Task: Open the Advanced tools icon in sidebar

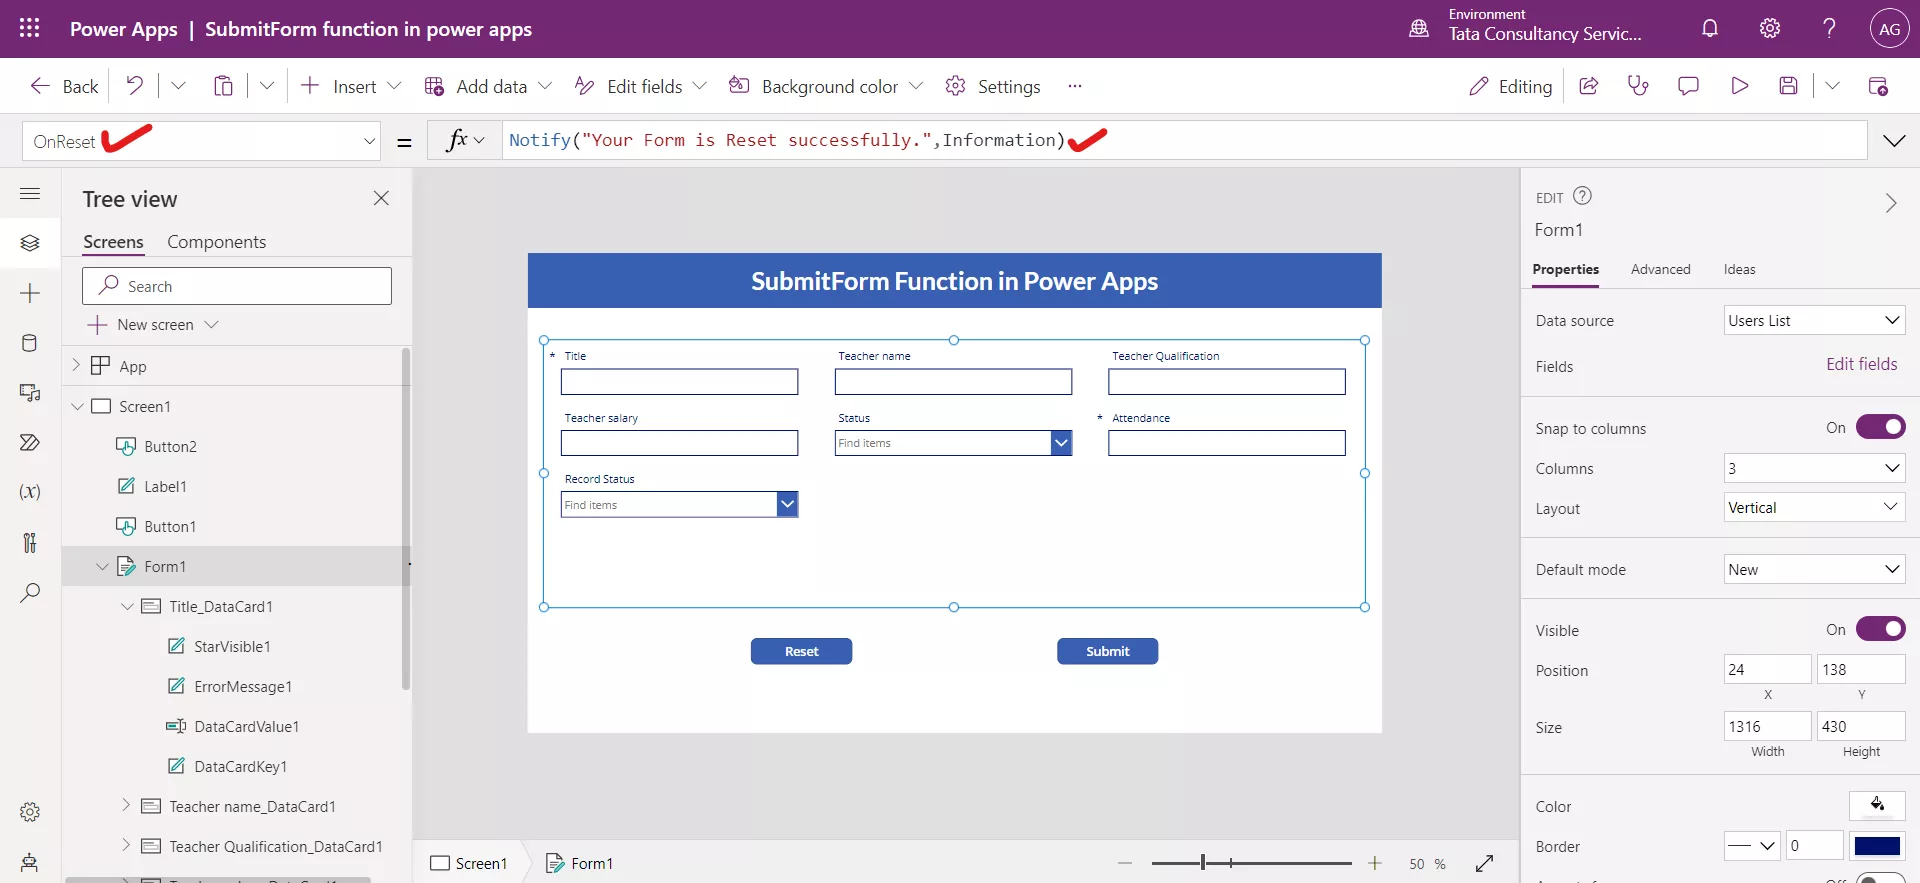Action: pyautogui.click(x=30, y=542)
